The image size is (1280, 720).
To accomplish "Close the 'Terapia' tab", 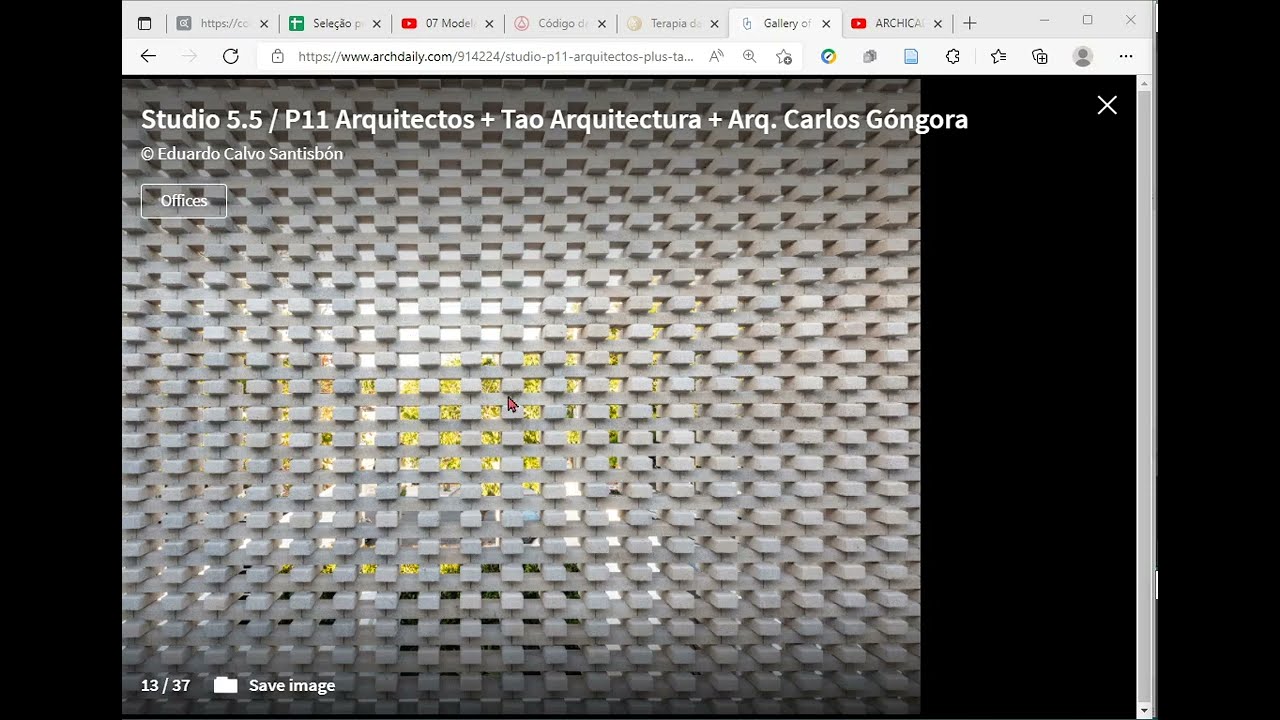I will pyautogui.click(x=714, y=24).
